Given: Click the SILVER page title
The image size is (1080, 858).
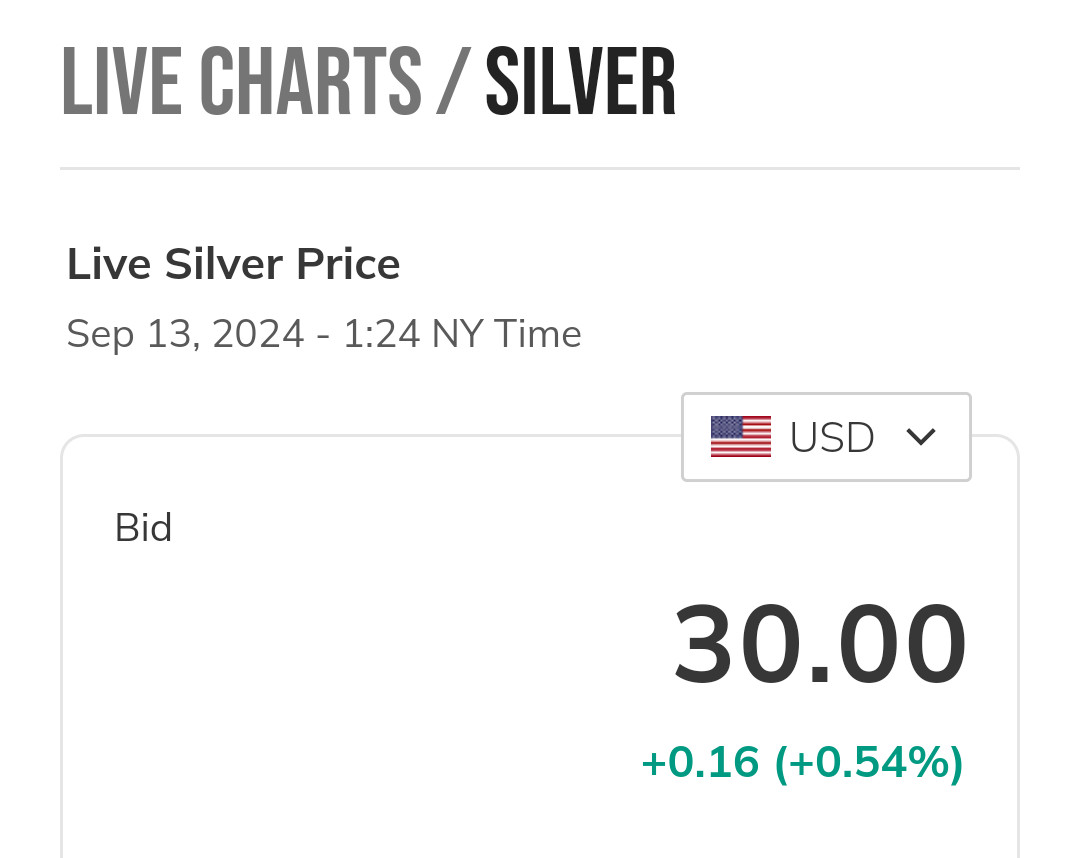Looking at the screenshot, I should tap(580, 82).
